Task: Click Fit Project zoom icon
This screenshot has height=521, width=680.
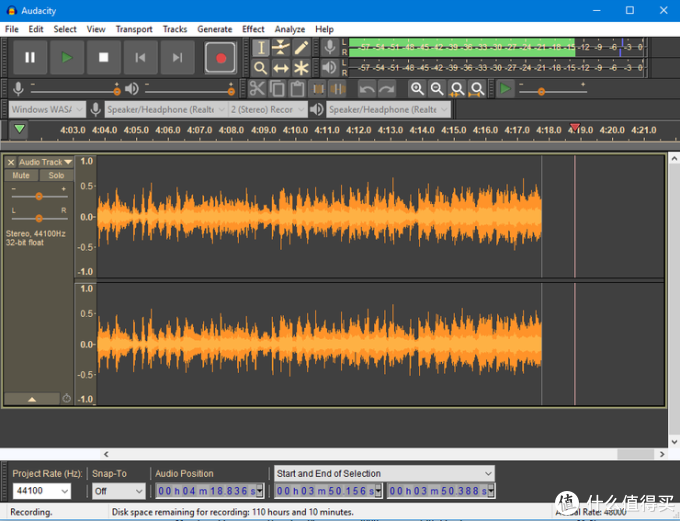Action: pos(477,89)
